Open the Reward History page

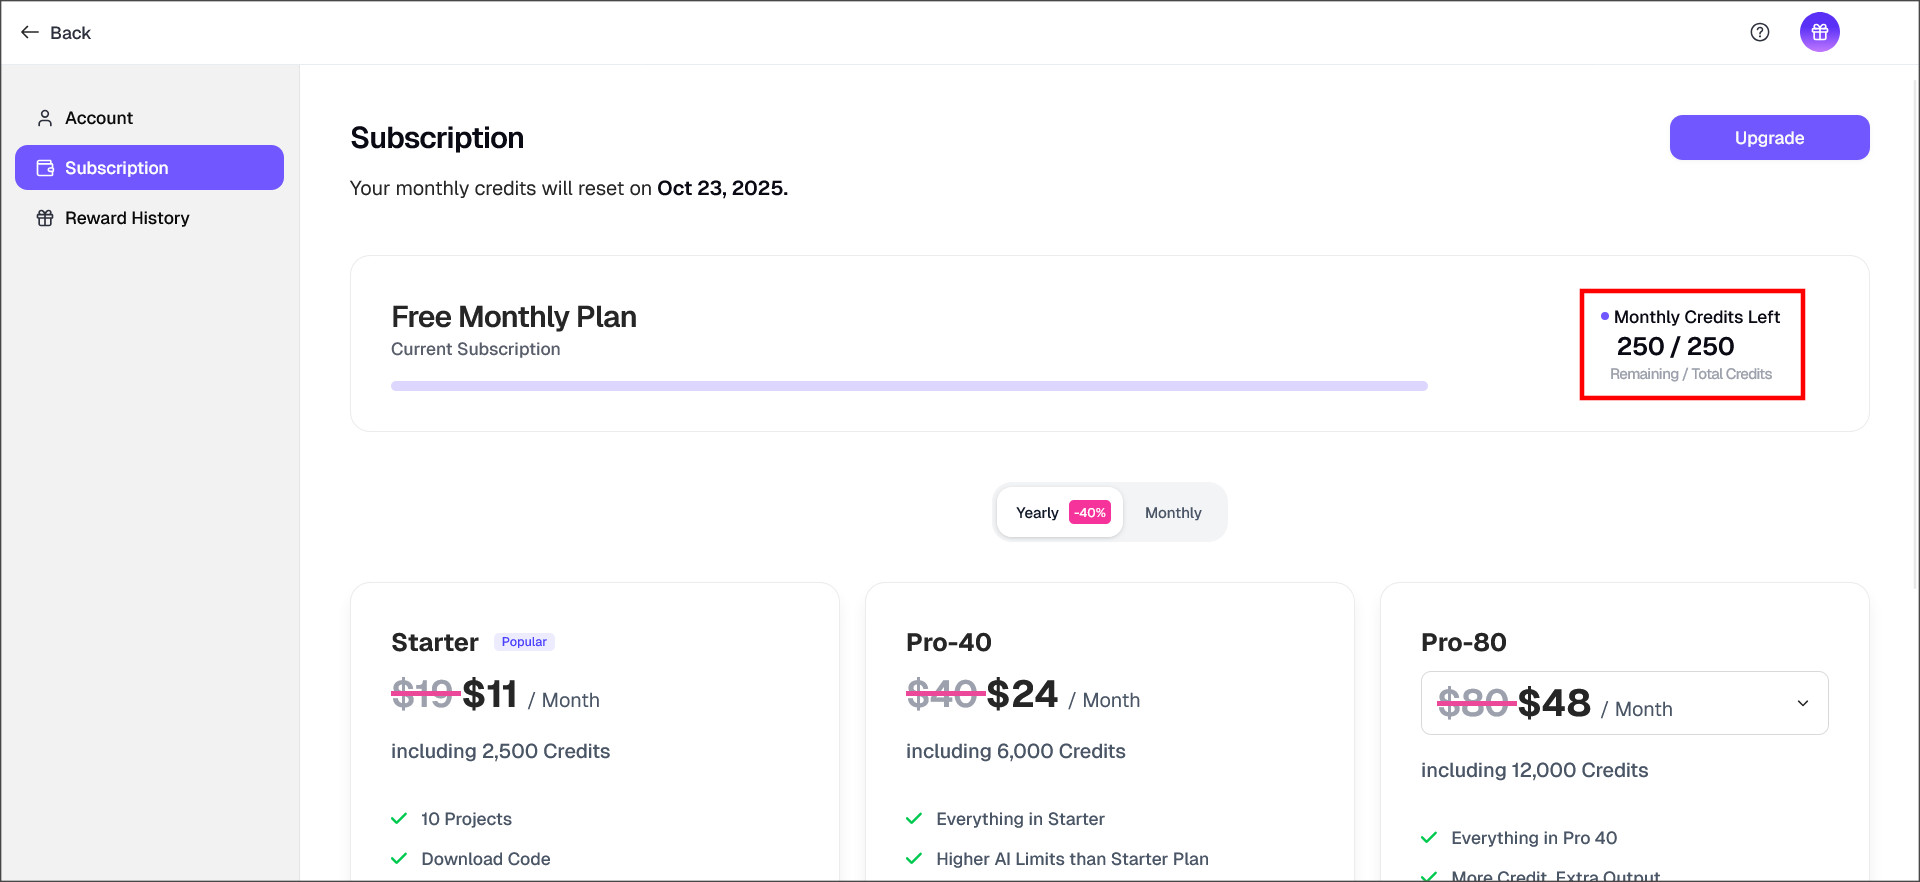(x=127, y=218)
